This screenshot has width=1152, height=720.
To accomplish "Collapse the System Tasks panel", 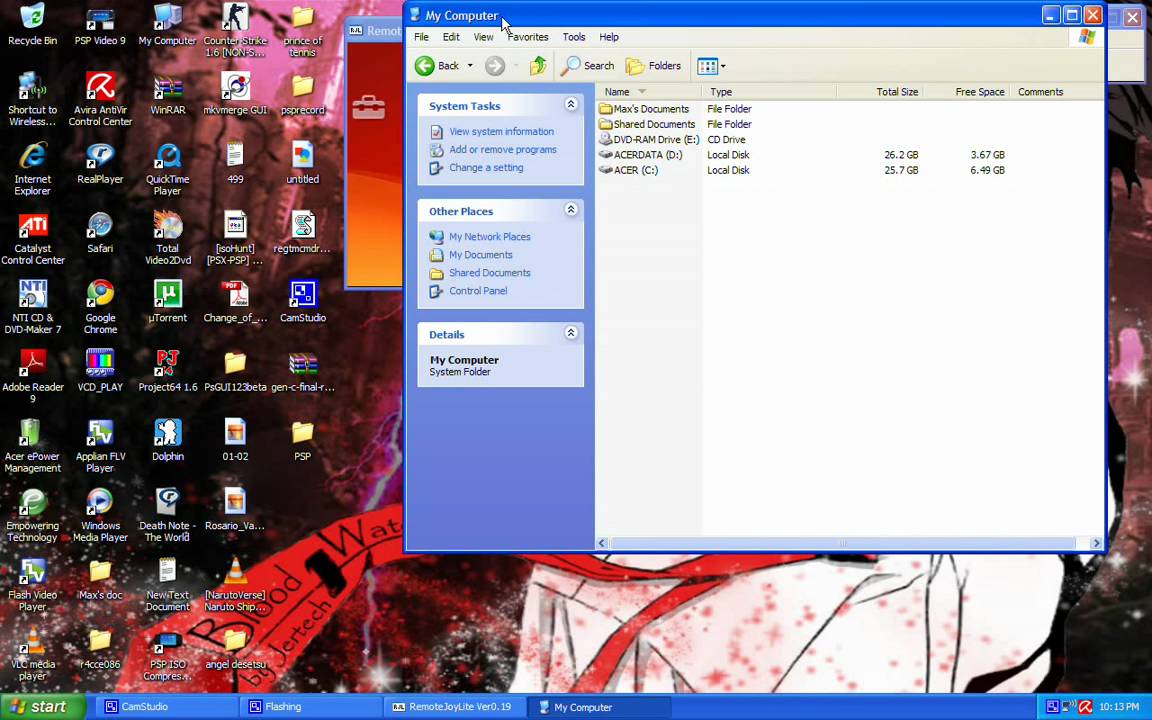I will [x=571, y=105].
